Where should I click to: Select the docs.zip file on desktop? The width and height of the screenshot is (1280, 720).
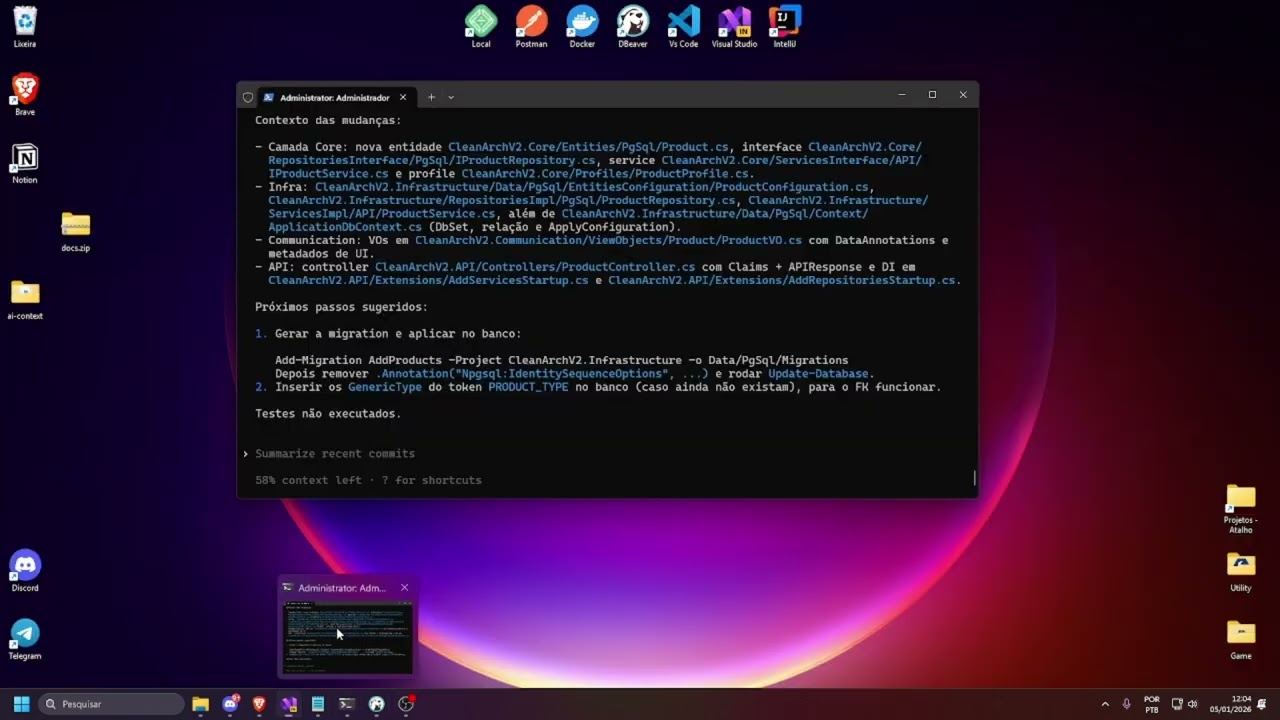[76, 231]
